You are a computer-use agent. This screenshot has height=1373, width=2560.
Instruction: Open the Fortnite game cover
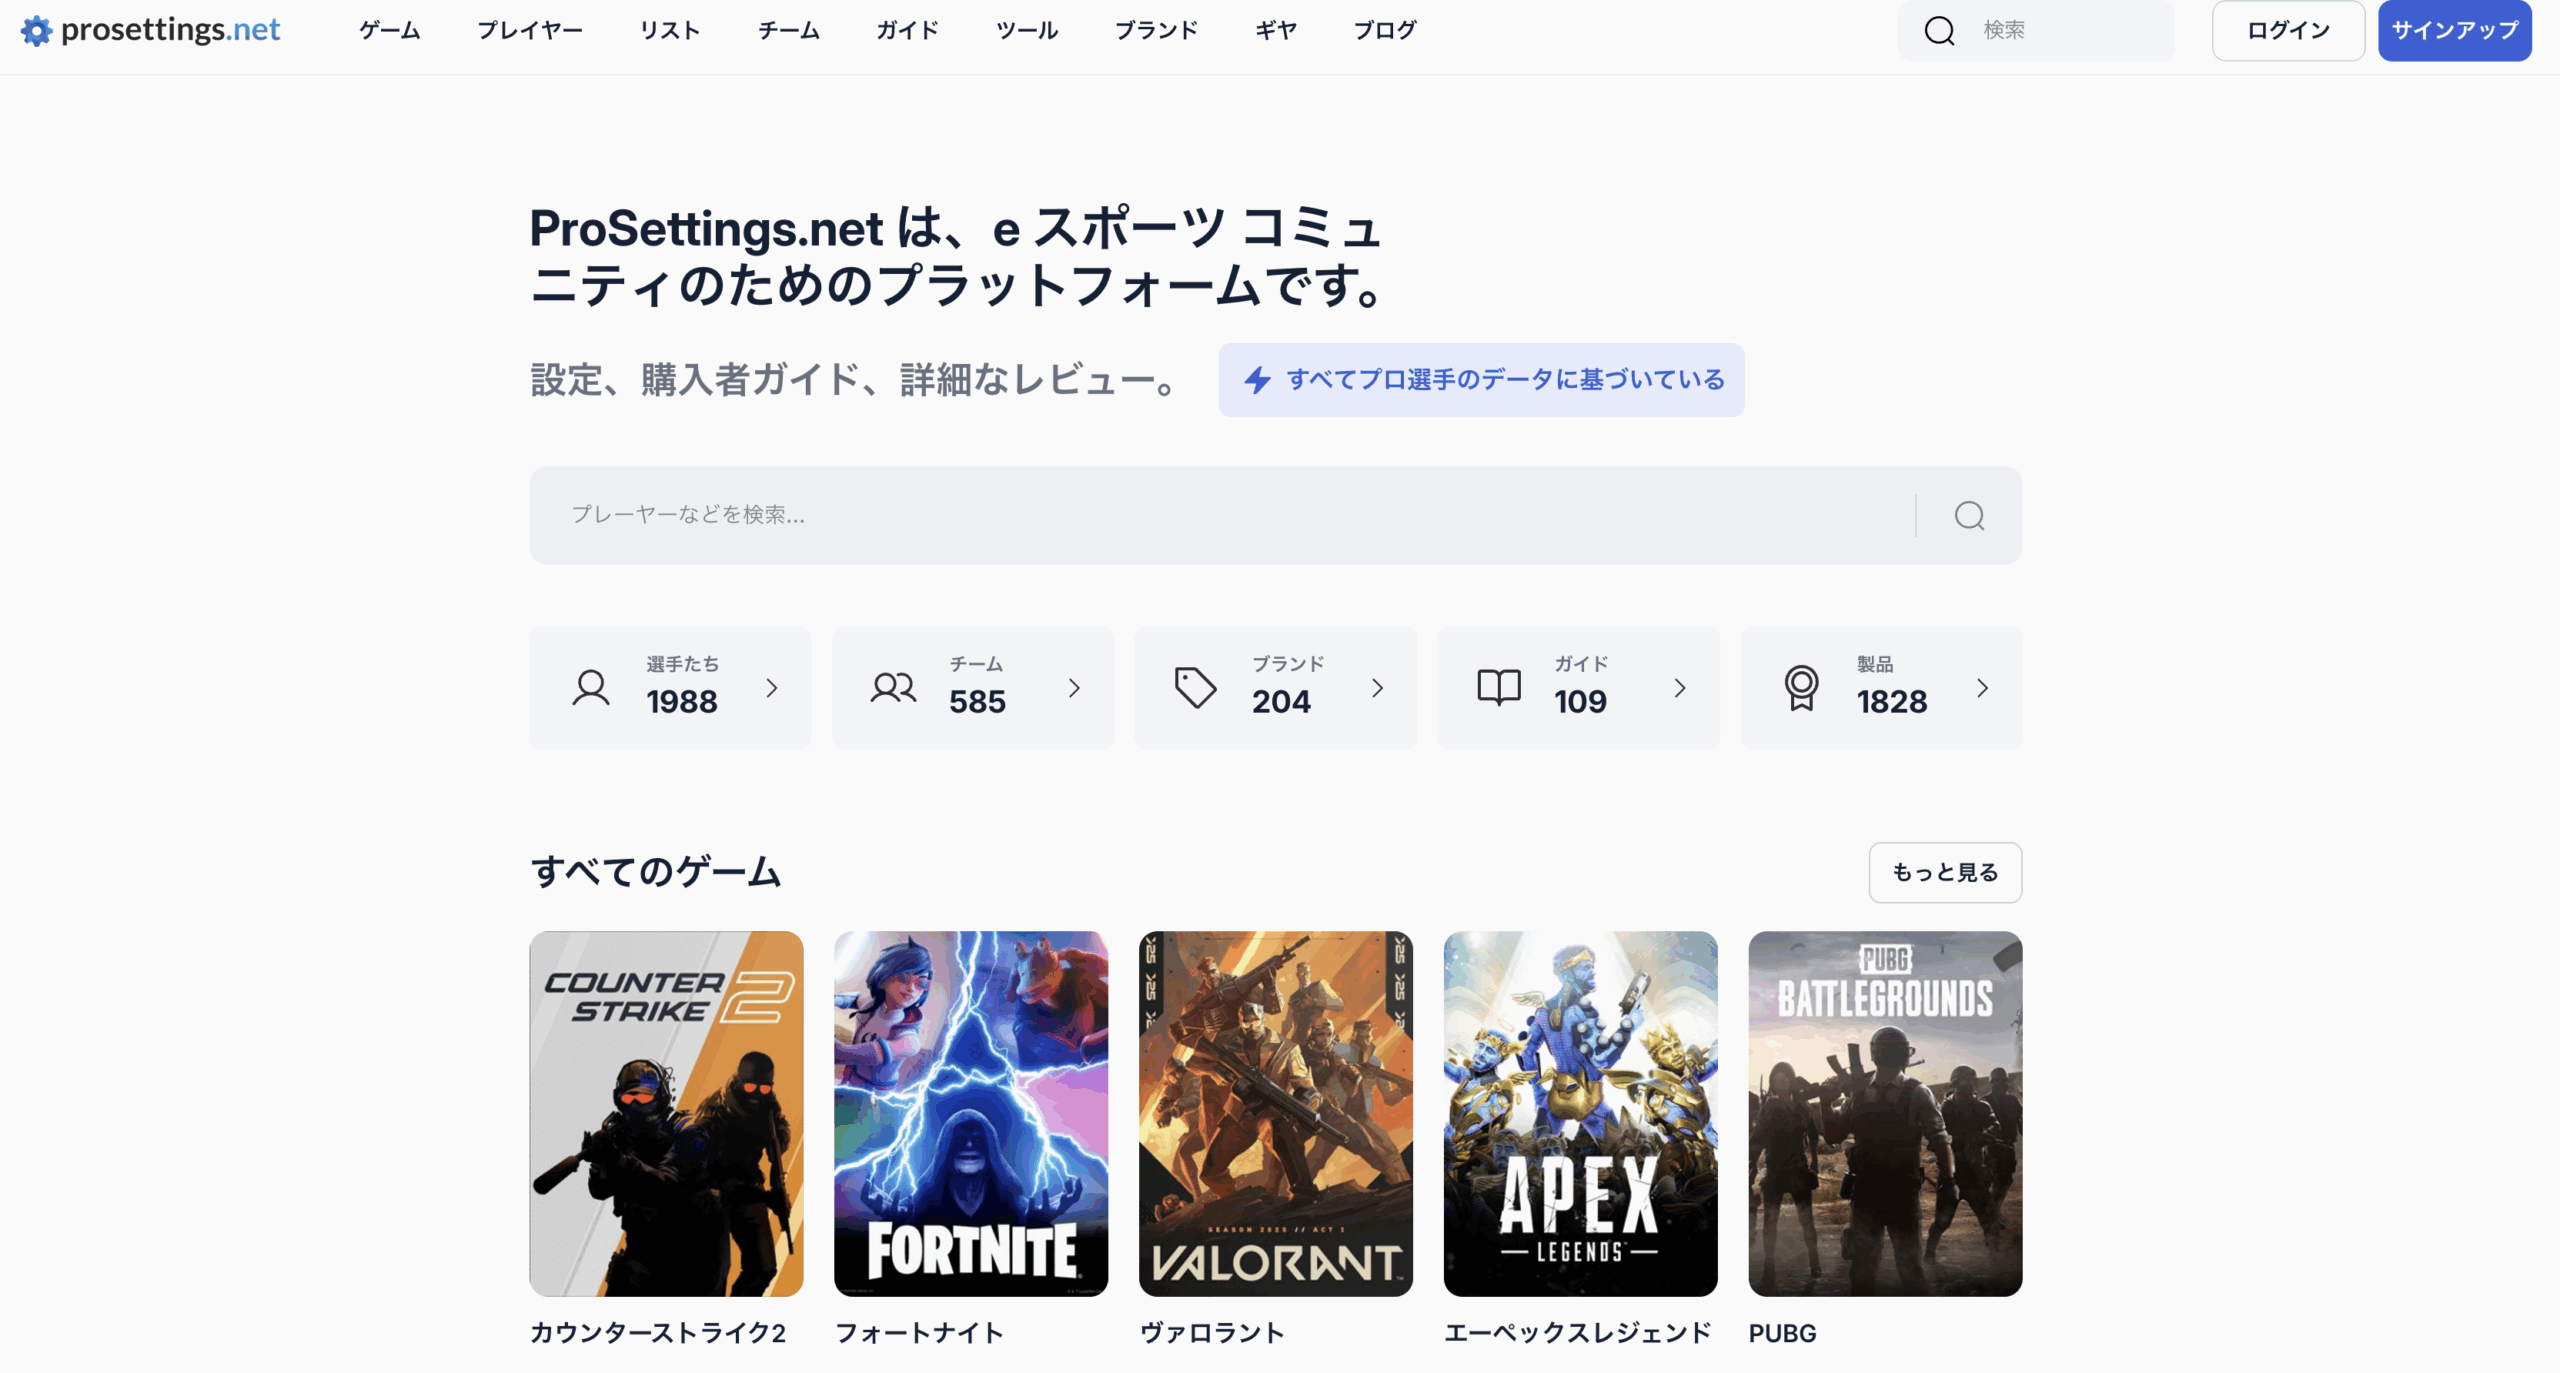coord(971,1114)
